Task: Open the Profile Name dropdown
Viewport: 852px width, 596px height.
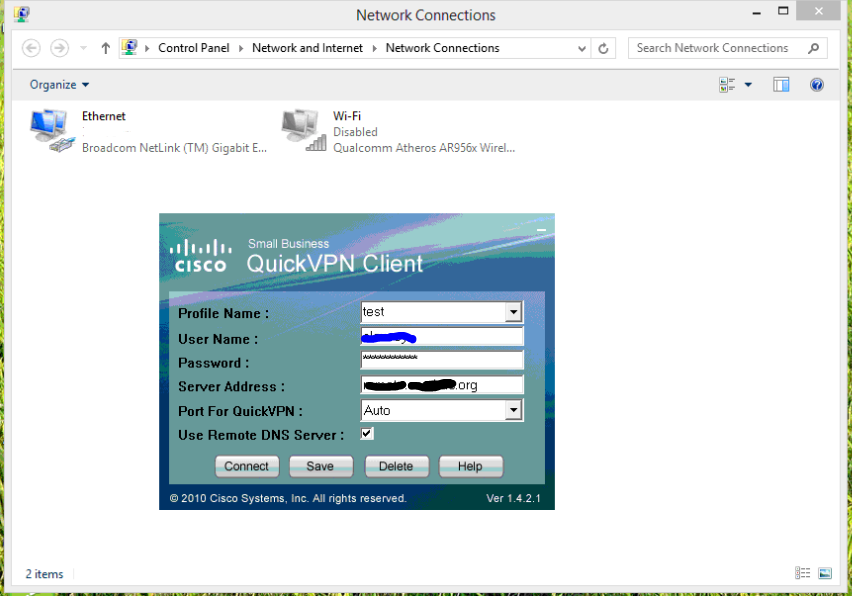Action: [513, 312]
